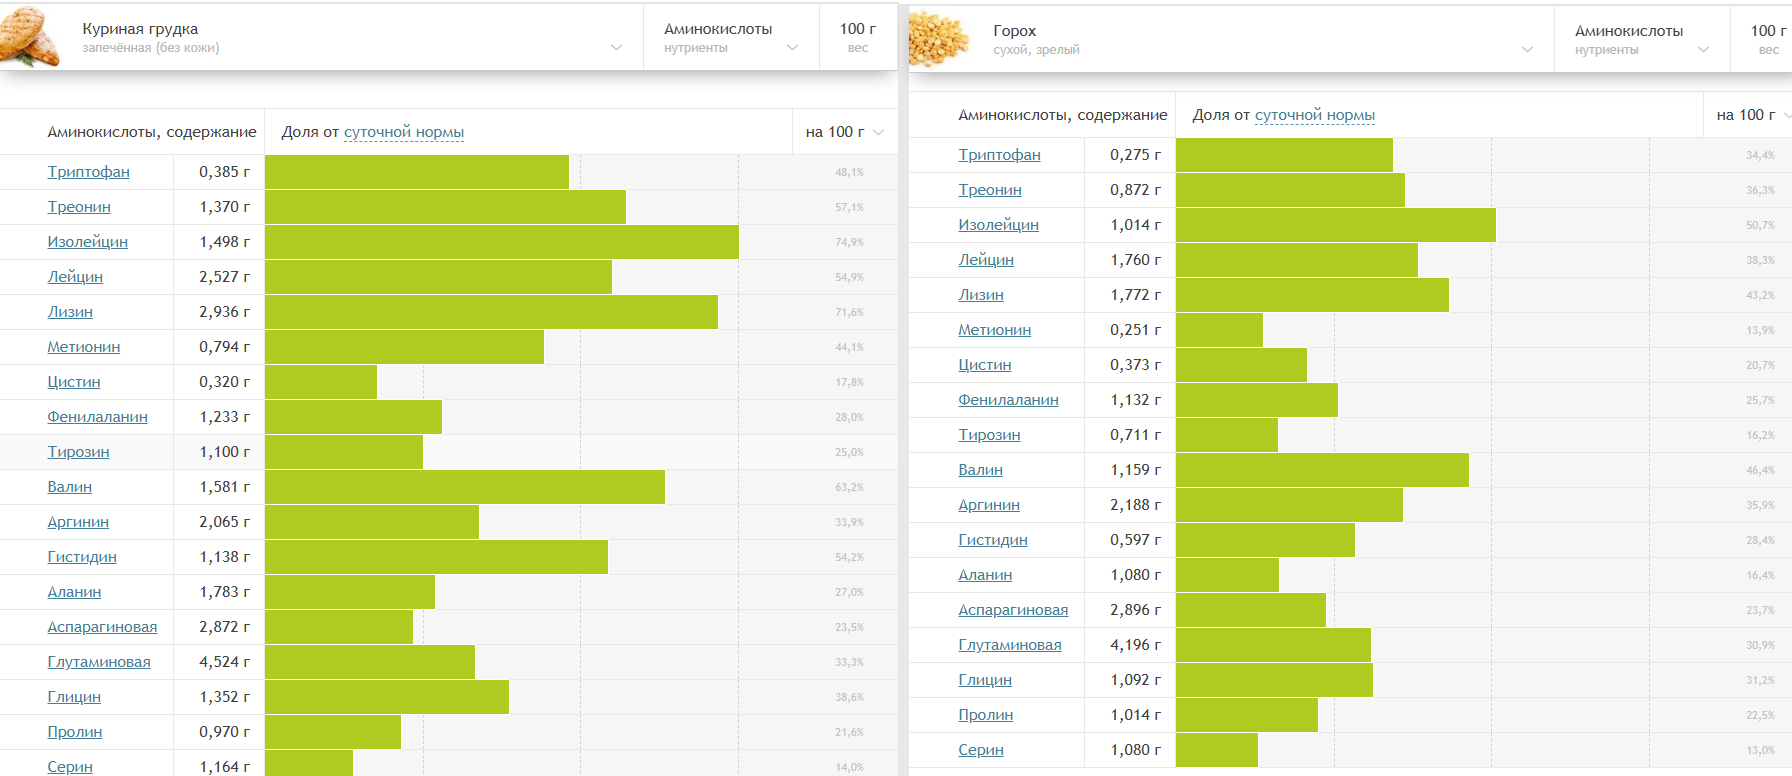Open Глицин link in pea table
1792x776 pixels.
click(x=985, y=680)
